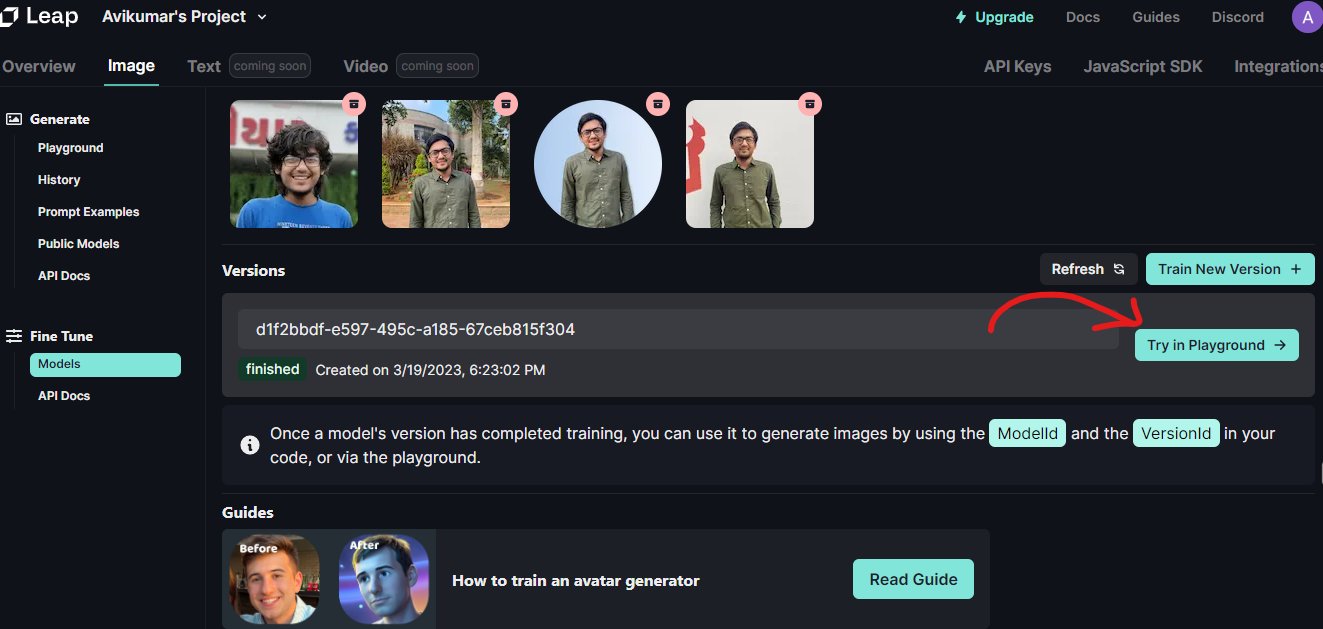1323x629 pixels.
Task: Remove the fourth white-wall photo
Action: pos(810,103)
